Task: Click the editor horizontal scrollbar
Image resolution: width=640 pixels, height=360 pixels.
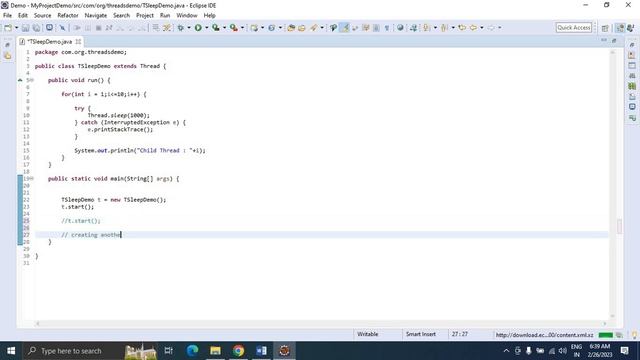Action: pyautogui.click(x=321, y=324)
